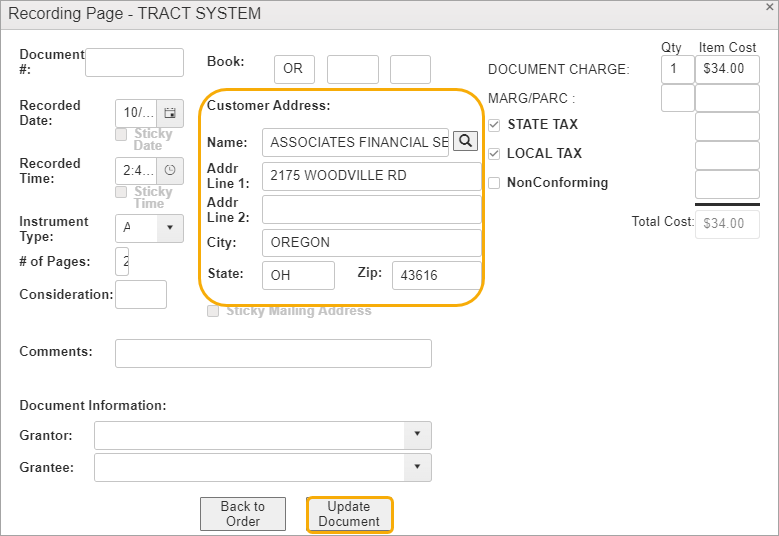
Task: Click the City field containing OREGON
Action: pyautogui.click(x=371, y=242)
